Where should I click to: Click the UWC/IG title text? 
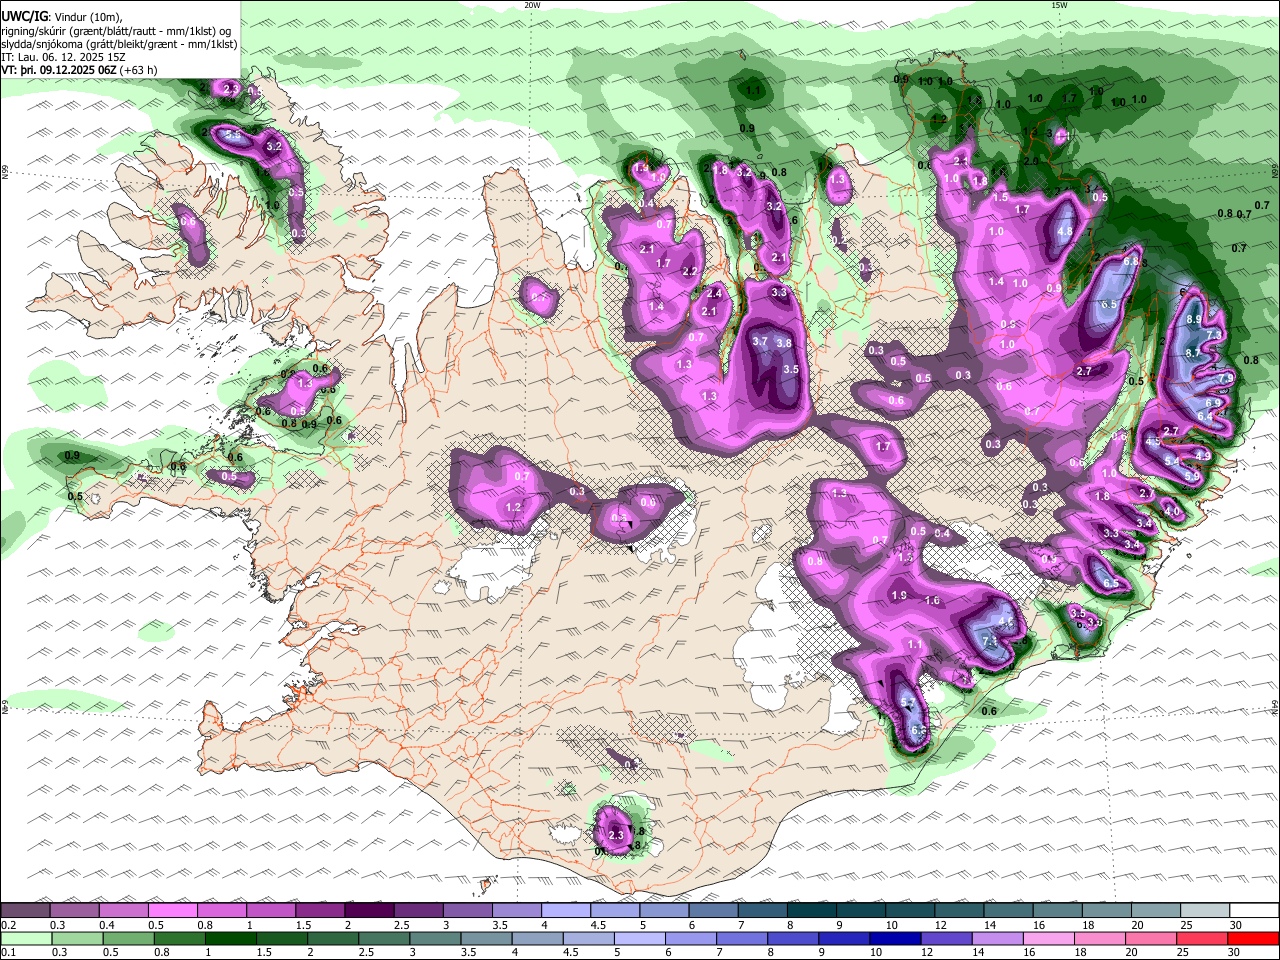(x=25, y=16)
